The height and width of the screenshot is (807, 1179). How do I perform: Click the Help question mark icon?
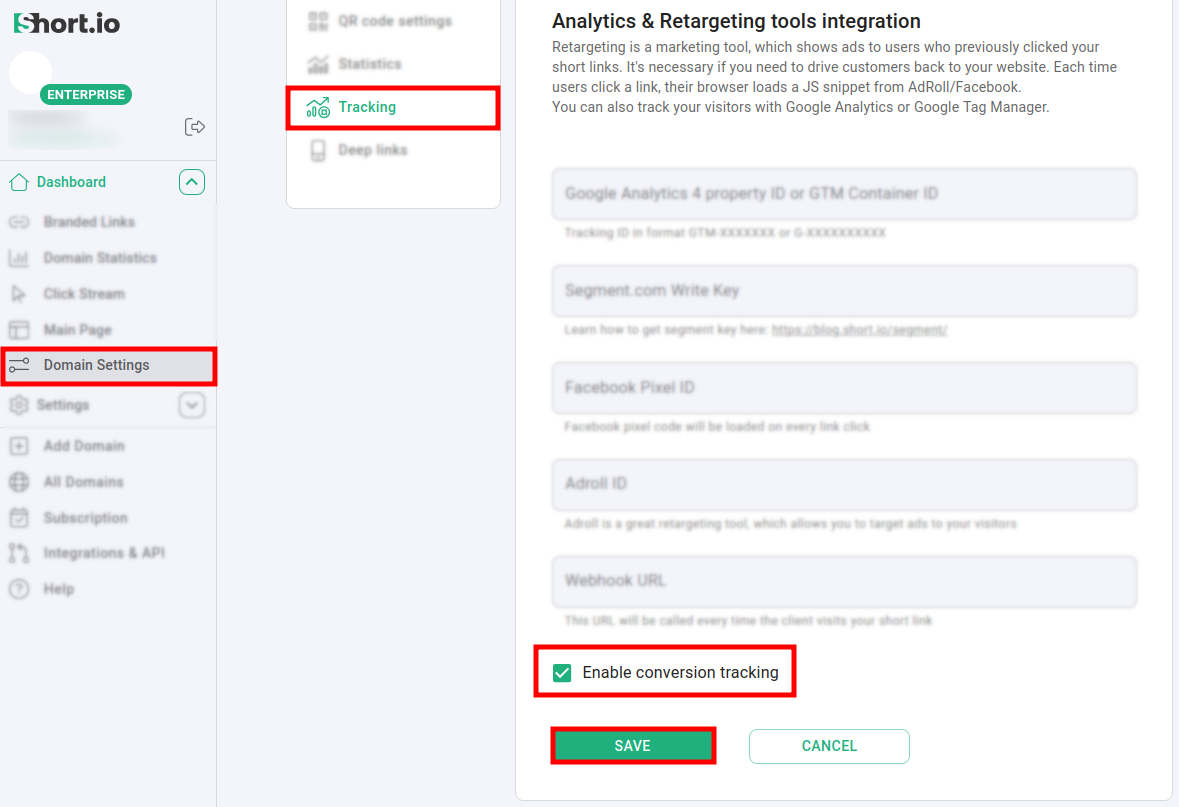19,589
